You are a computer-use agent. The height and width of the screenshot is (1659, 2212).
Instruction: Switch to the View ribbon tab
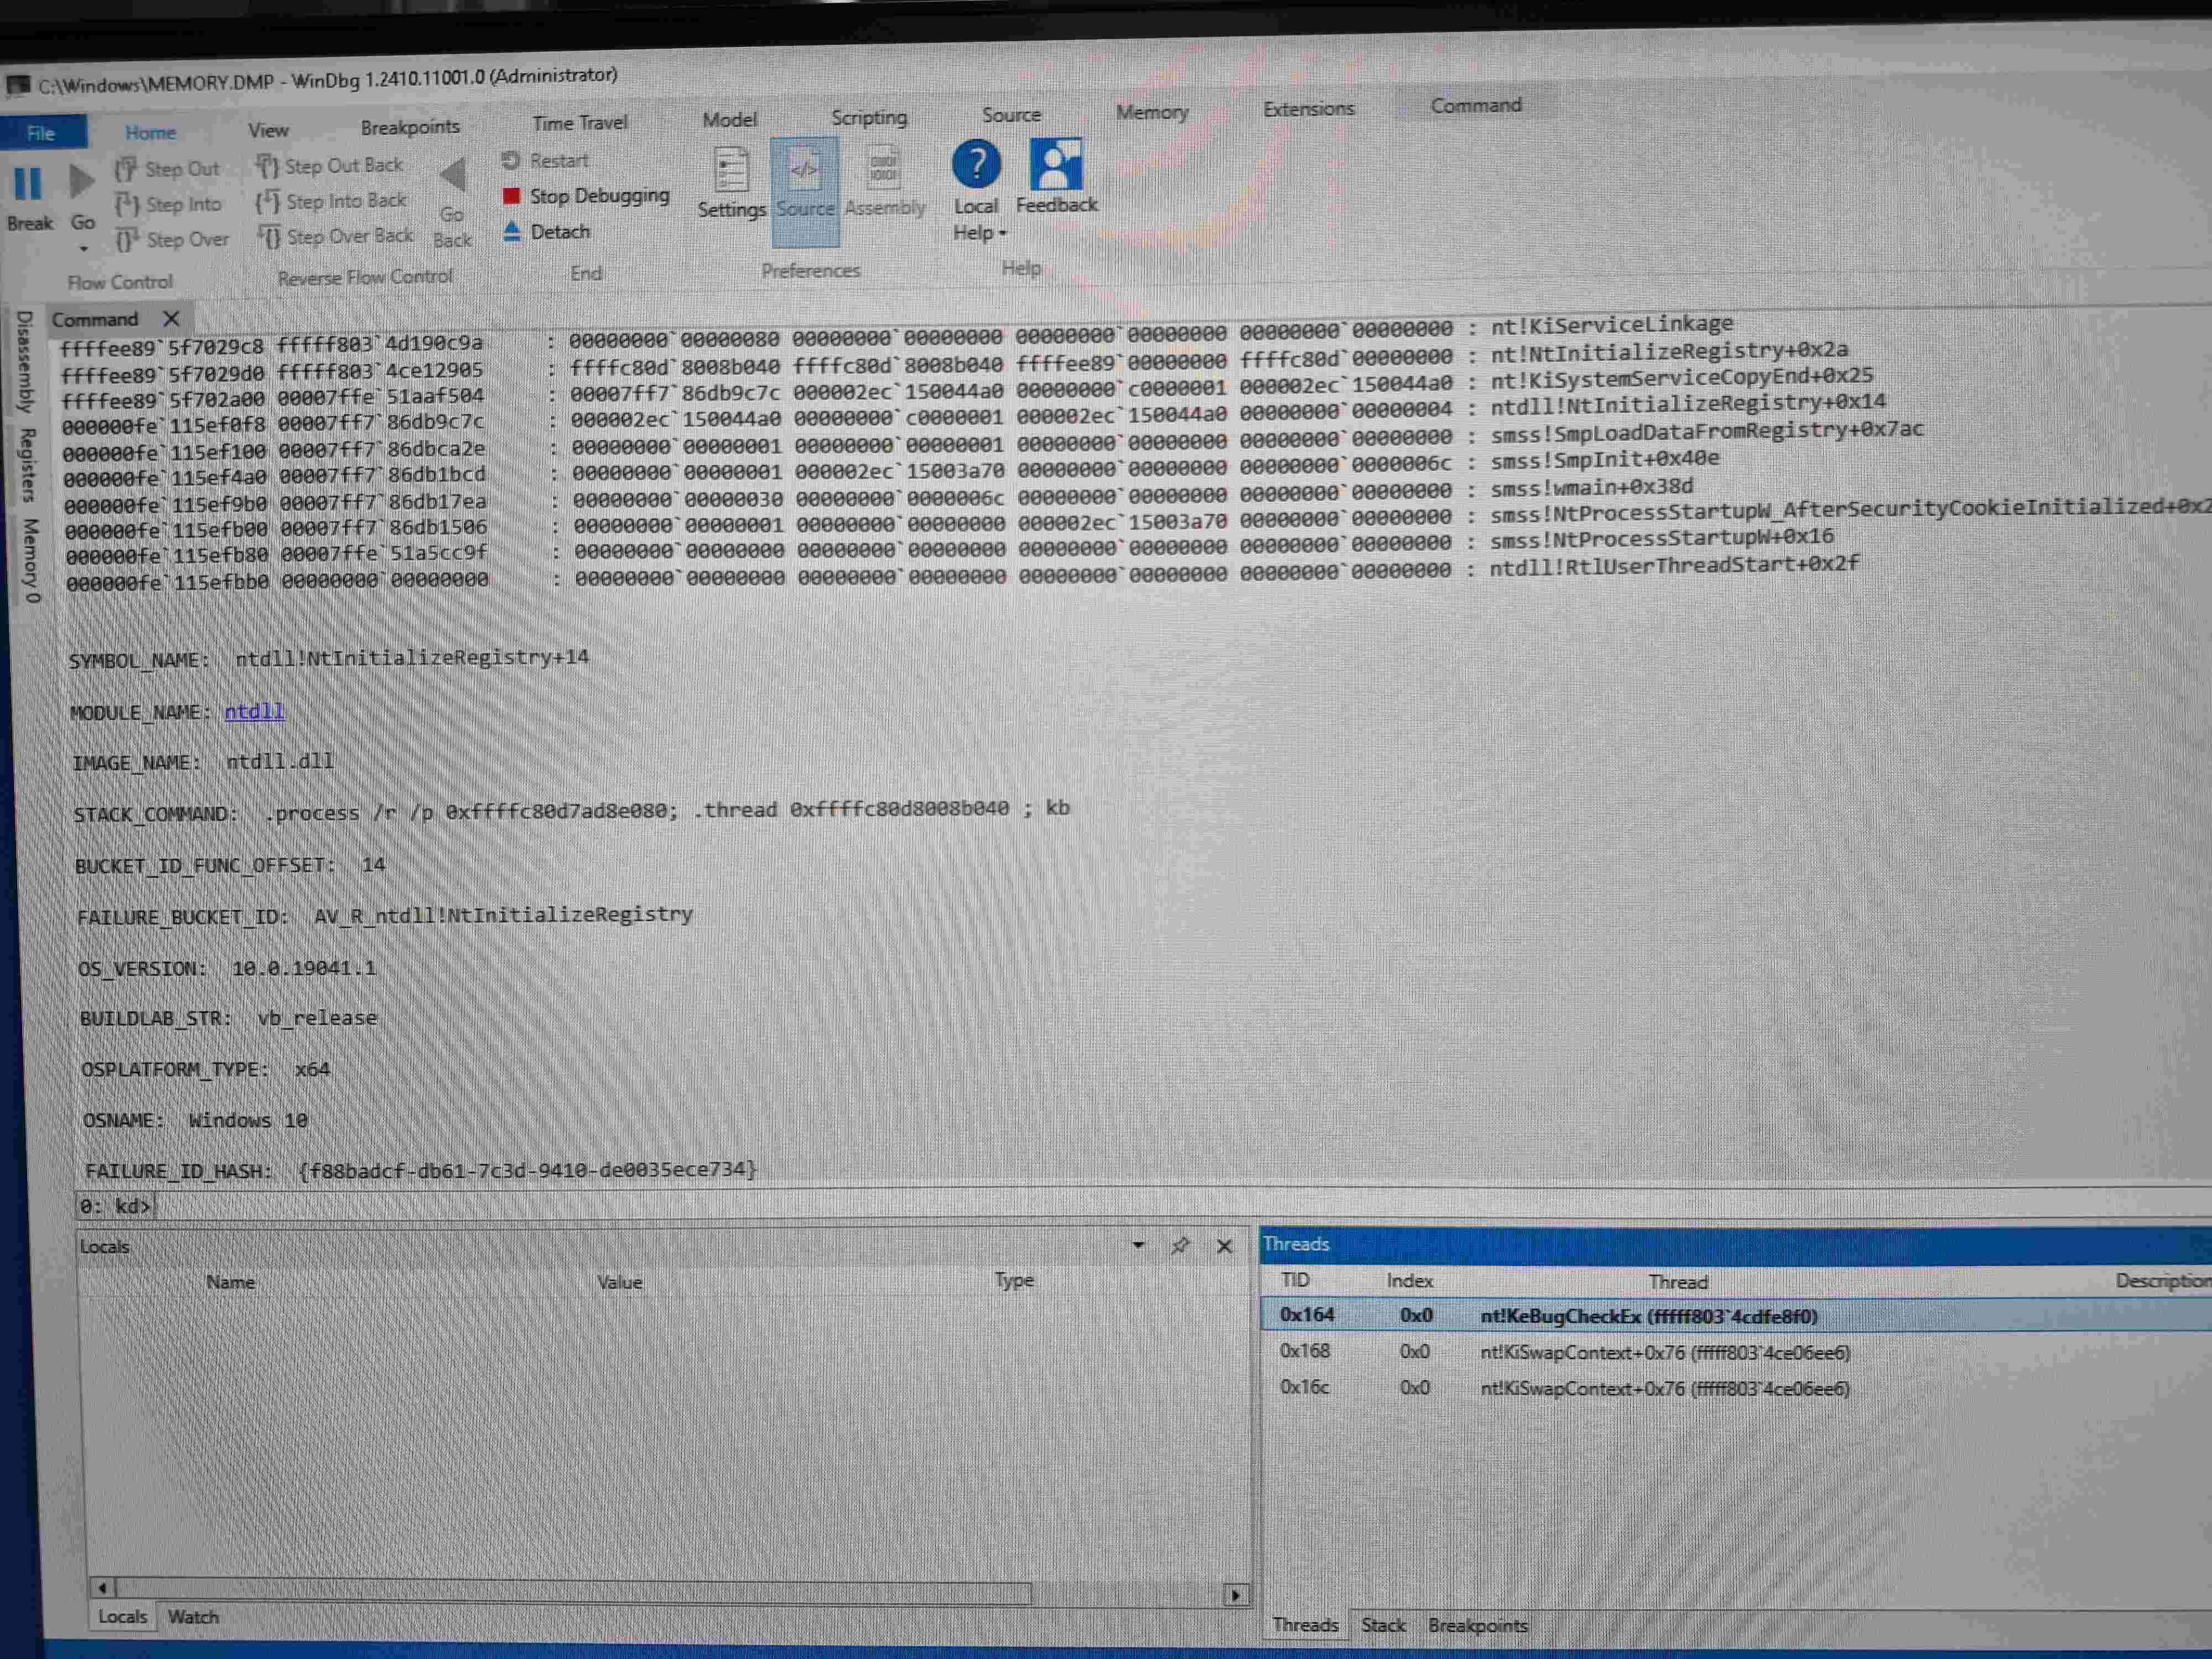click(x=268, y=130)
